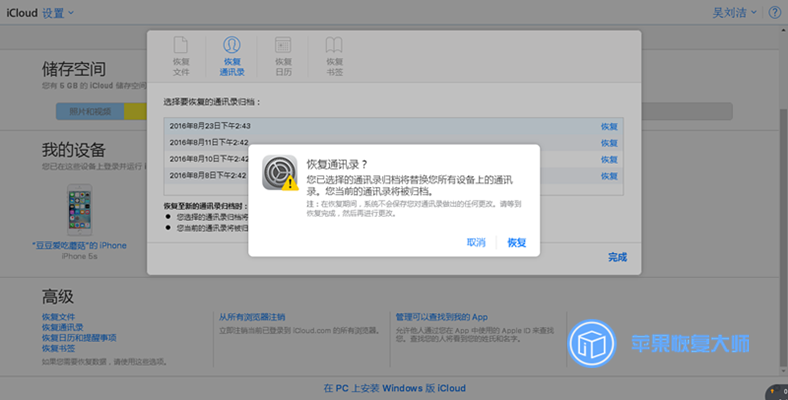This screenshot has height=400, width=788.
Task: Open 恢复日历和提醒事项 link
Action: pos(79,338)
